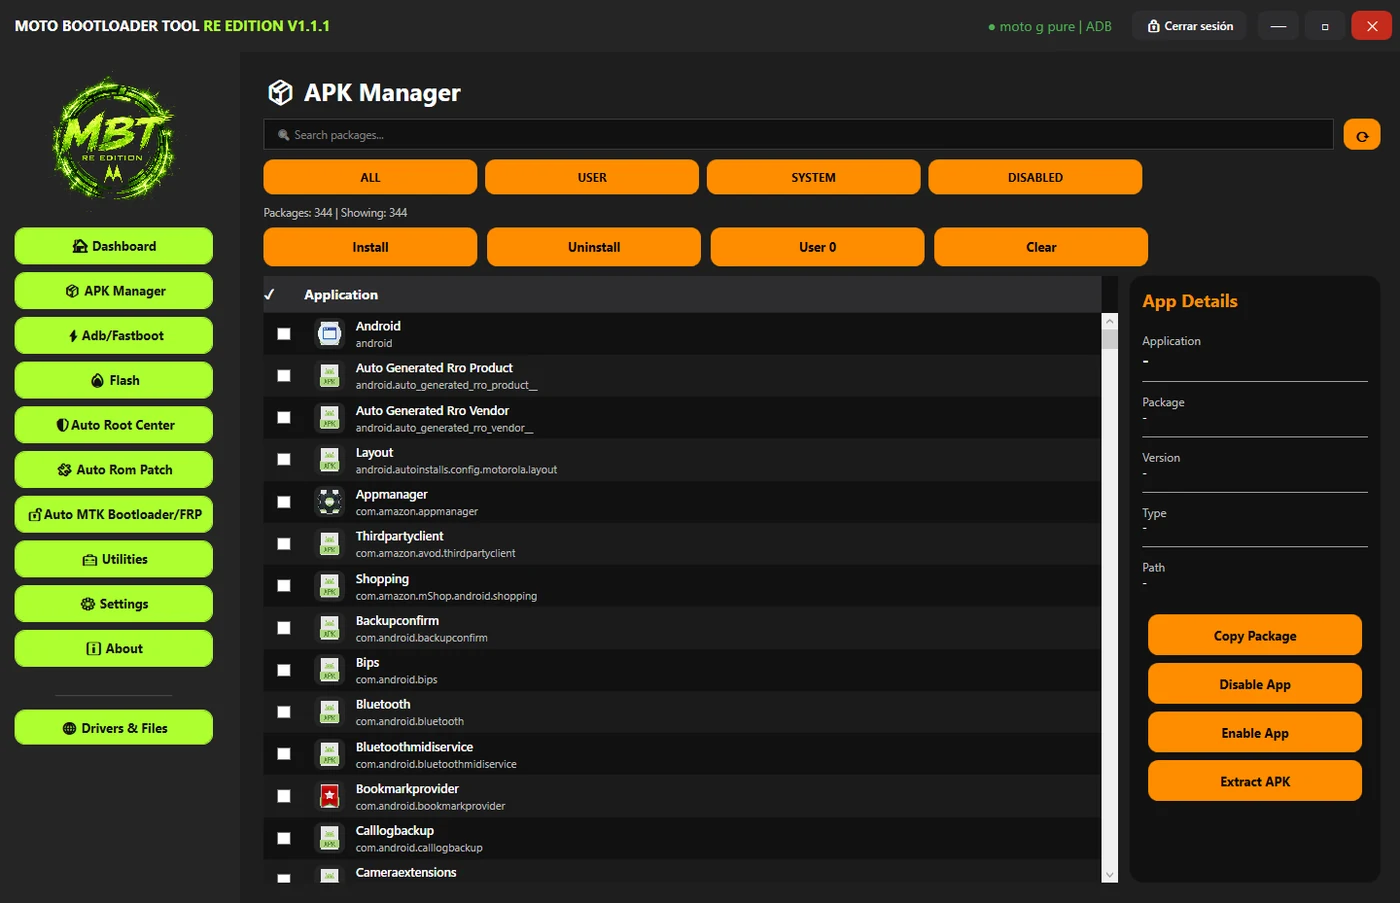The image size is (1400, 903).
Task: Click the Auto Generated Rro Vendor APK icon
Action: pos(329,418)
